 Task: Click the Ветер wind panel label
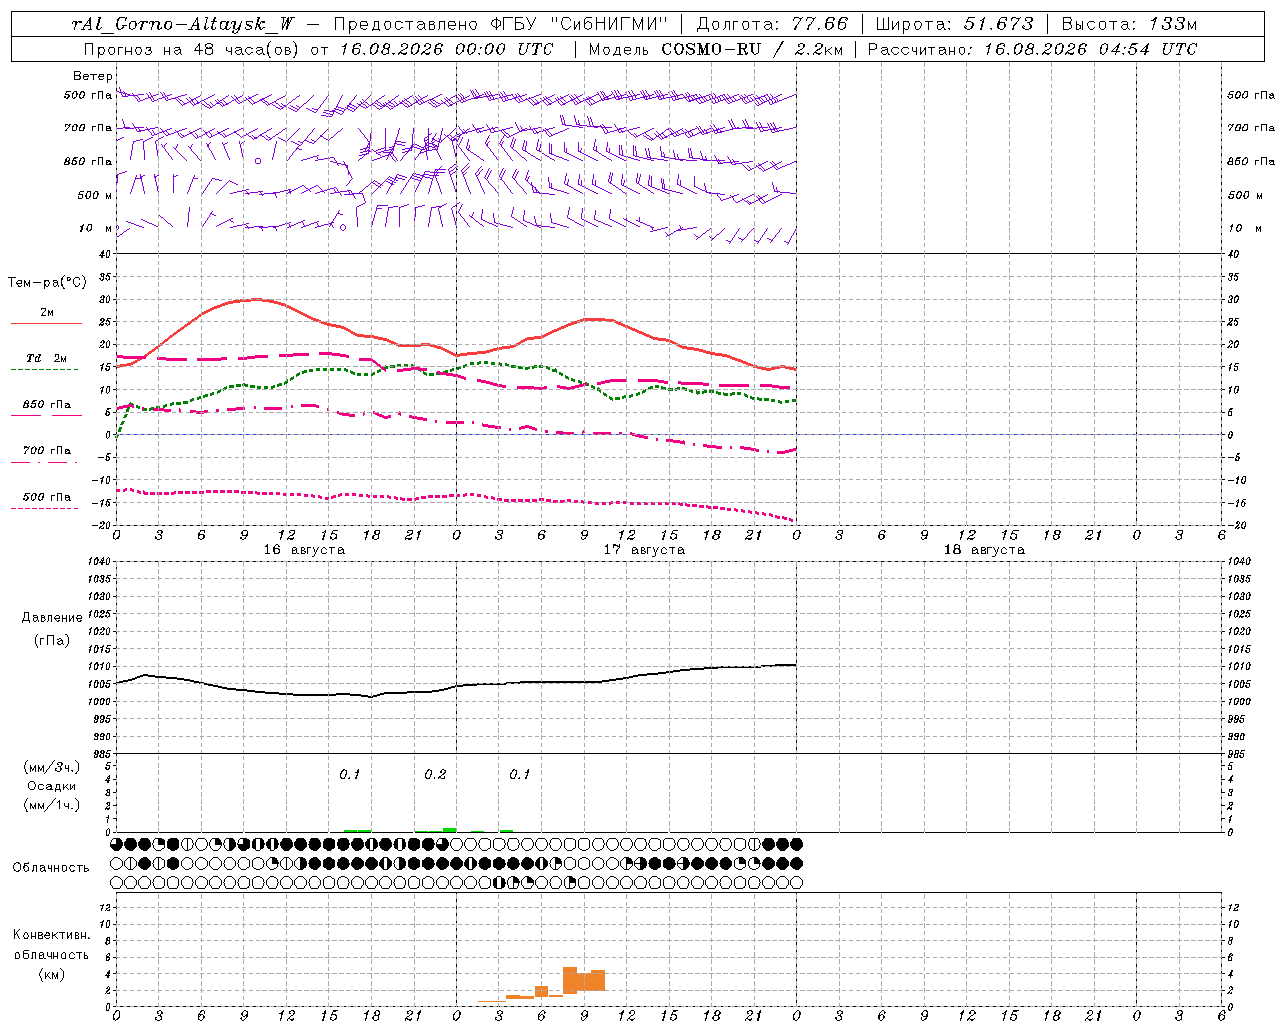(93, 76)
